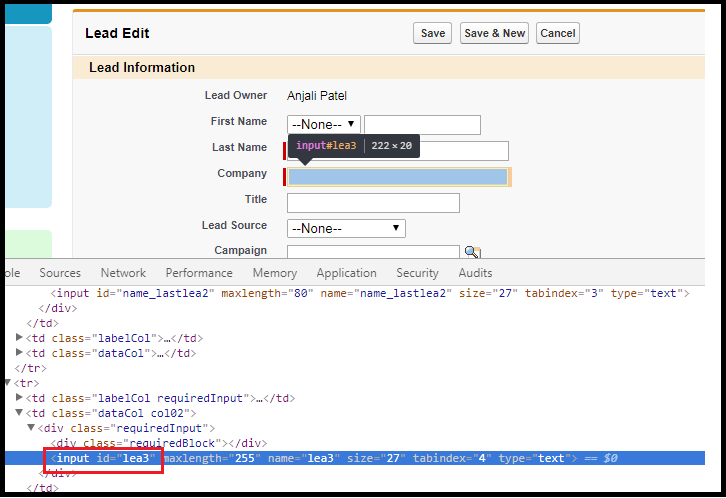
Task: Open the Security tab
Action: pos(417,273)
